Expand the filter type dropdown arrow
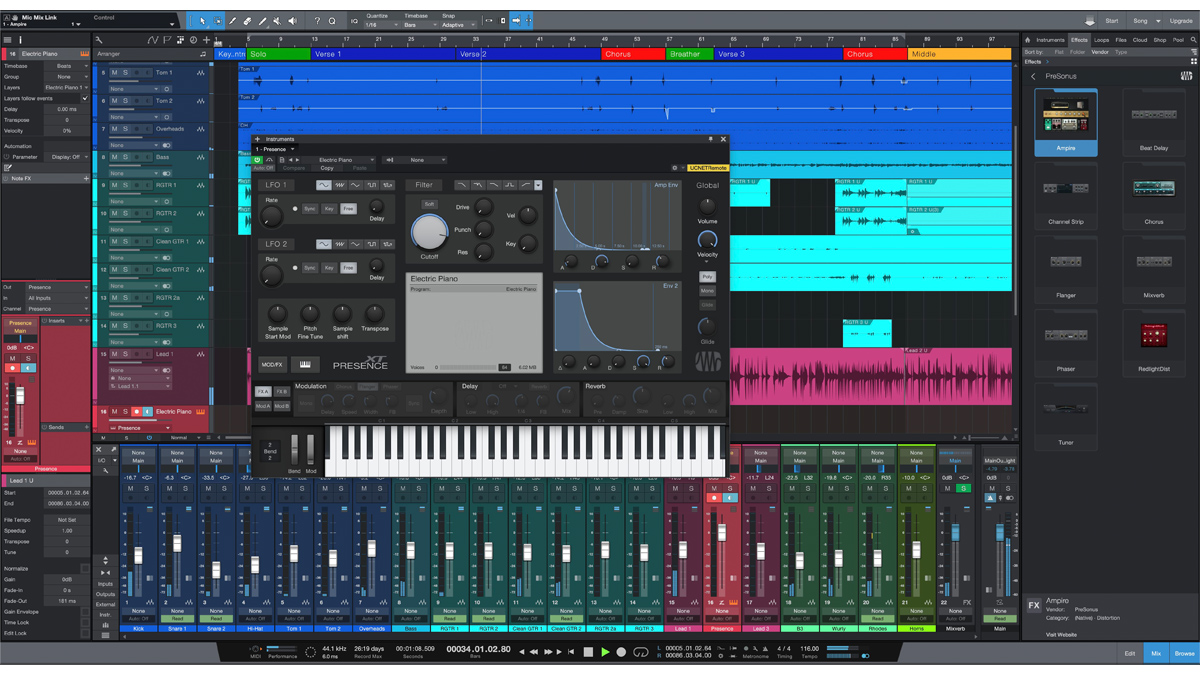The height and width of the screenshot is (675, 1200). 538,185
